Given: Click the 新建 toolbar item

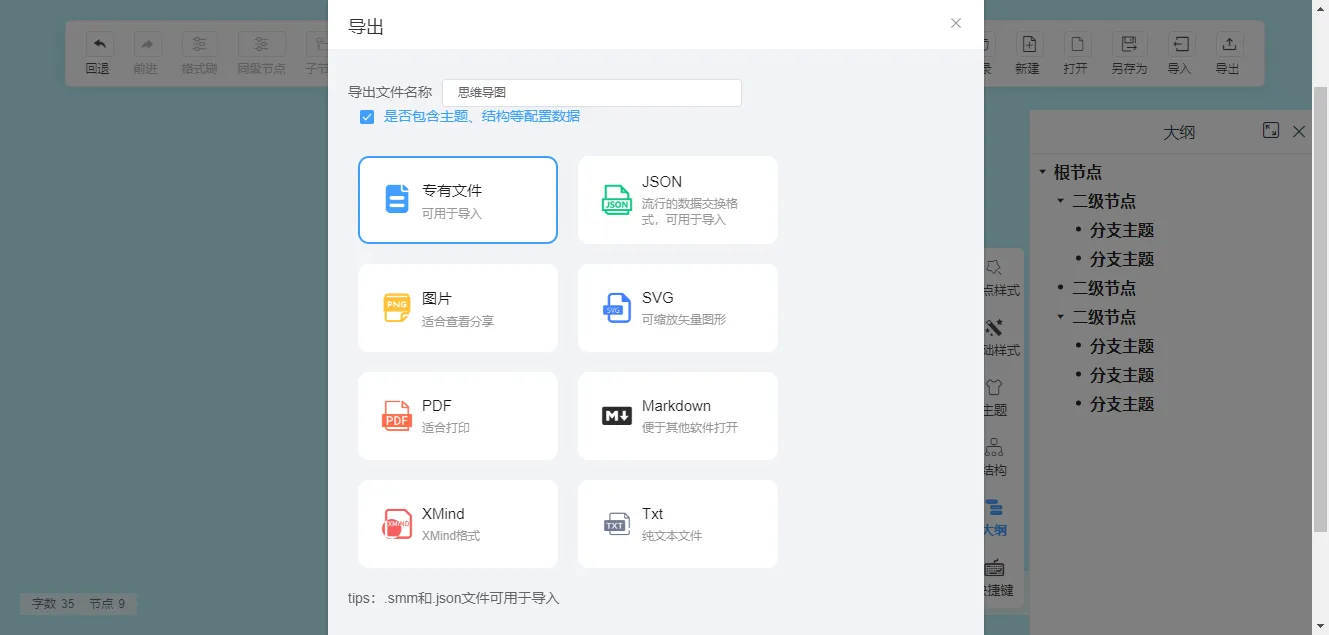Looking at the screenshot, I should coord(1028,54).
